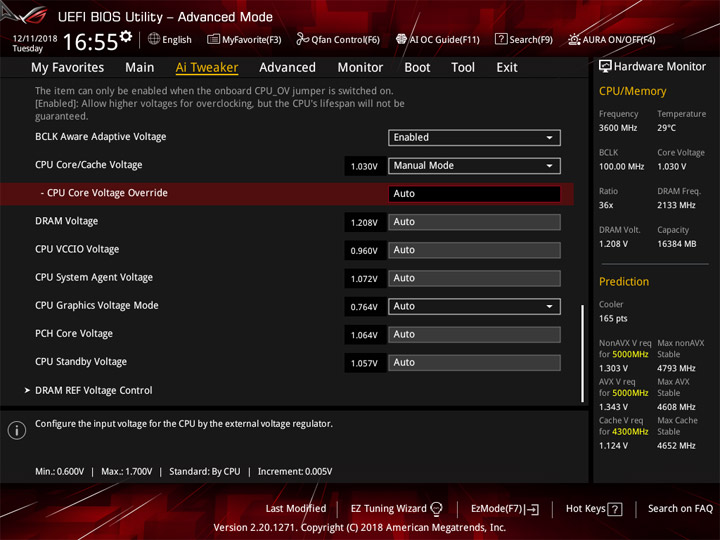The width and height of the screenshot is (720, 540).
Task: Click the 165 pts cooler score
Action: click(613, 319)
